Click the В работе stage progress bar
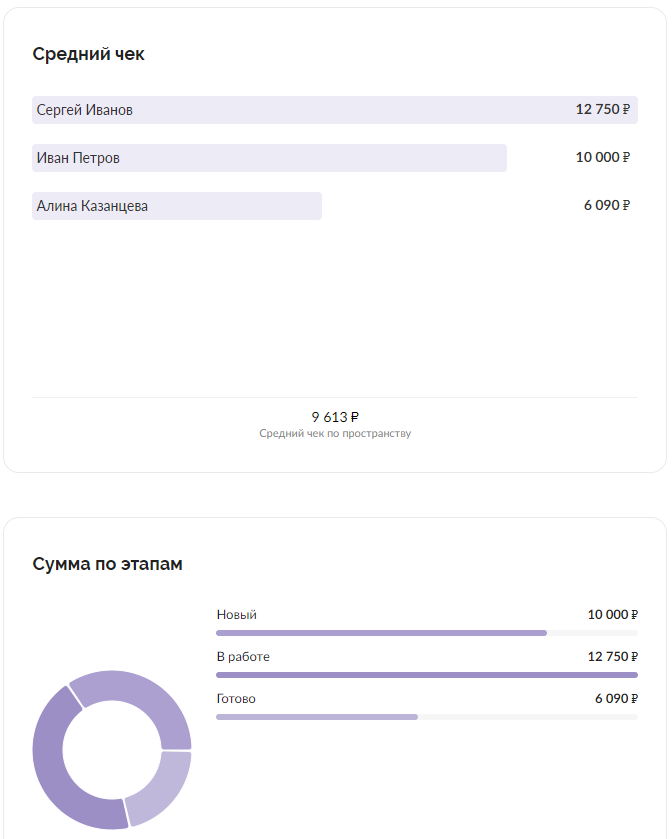The width and height of the screenshot is (672, 839). tap(427, 675)
